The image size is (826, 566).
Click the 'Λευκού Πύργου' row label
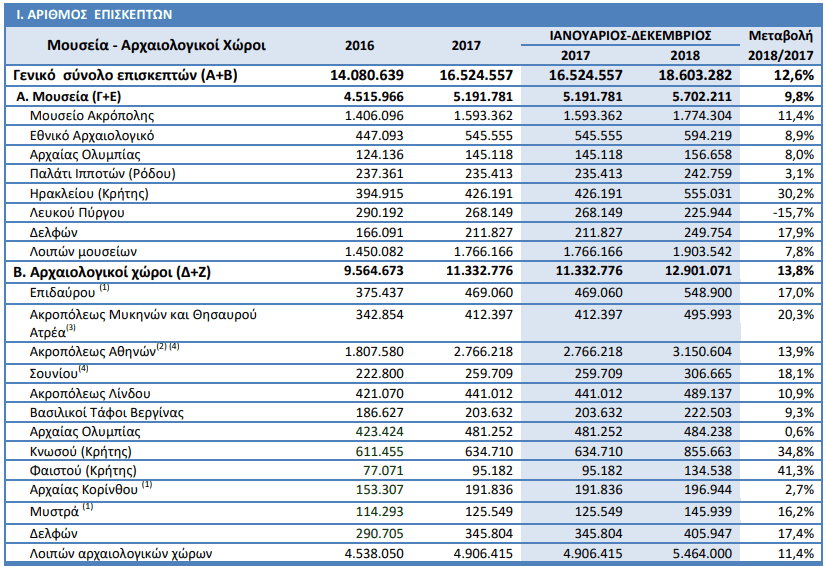(x=76, y=212)
